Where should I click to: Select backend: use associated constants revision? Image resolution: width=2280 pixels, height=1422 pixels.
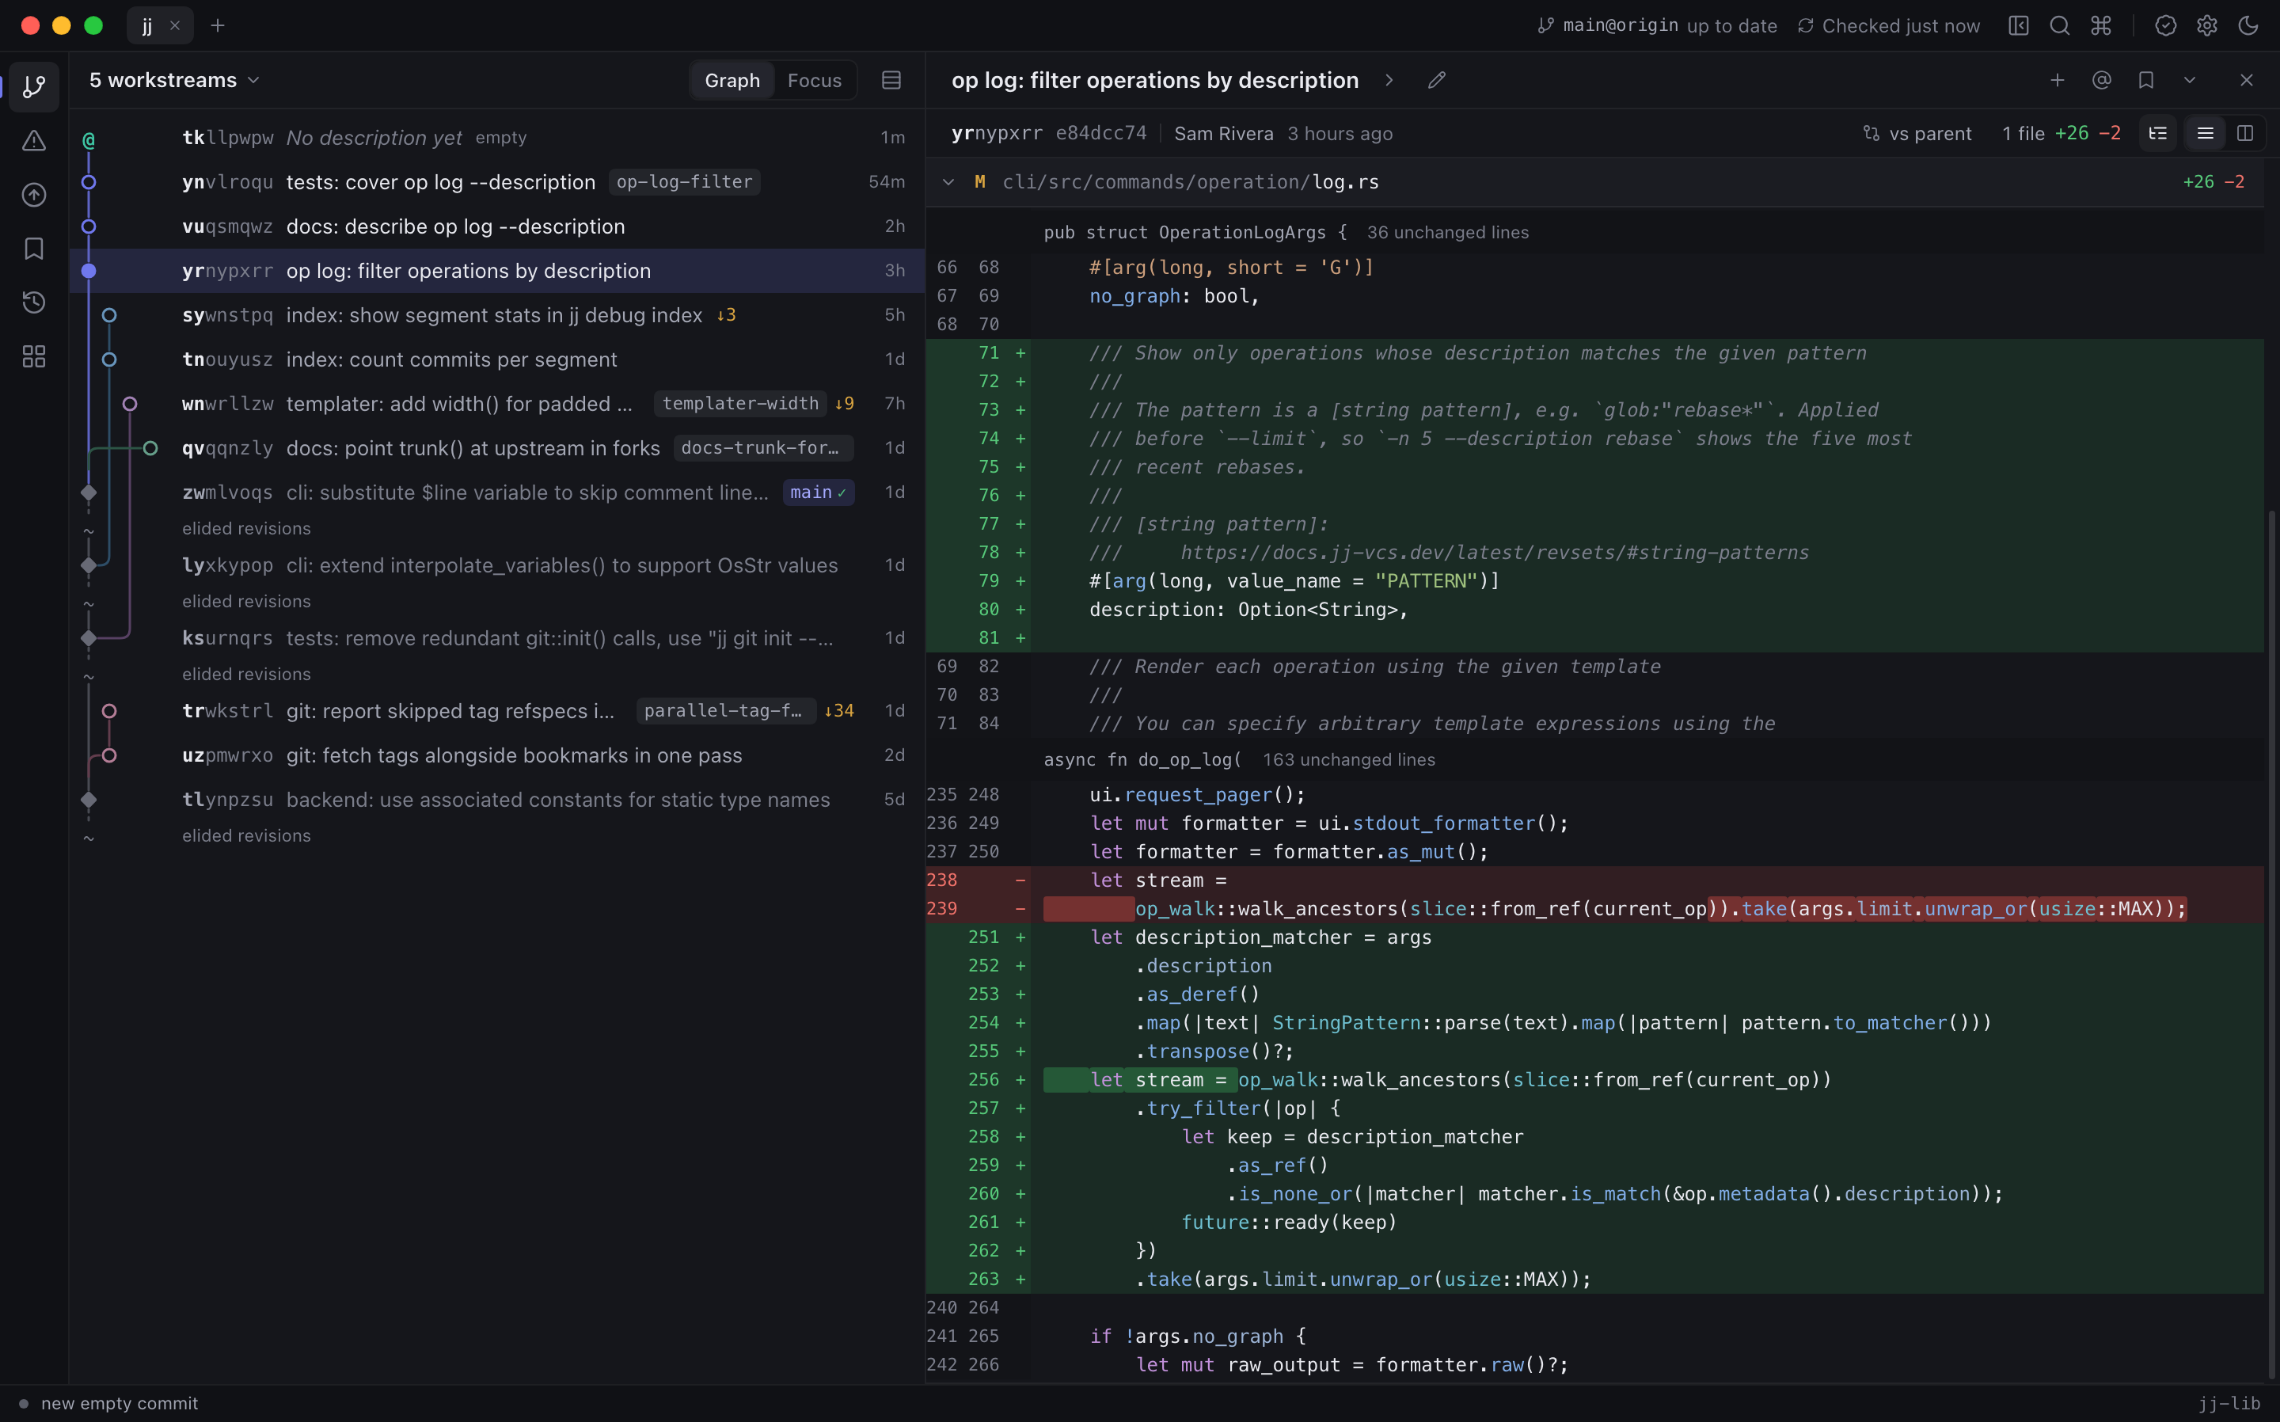click(x=496, y=799)
